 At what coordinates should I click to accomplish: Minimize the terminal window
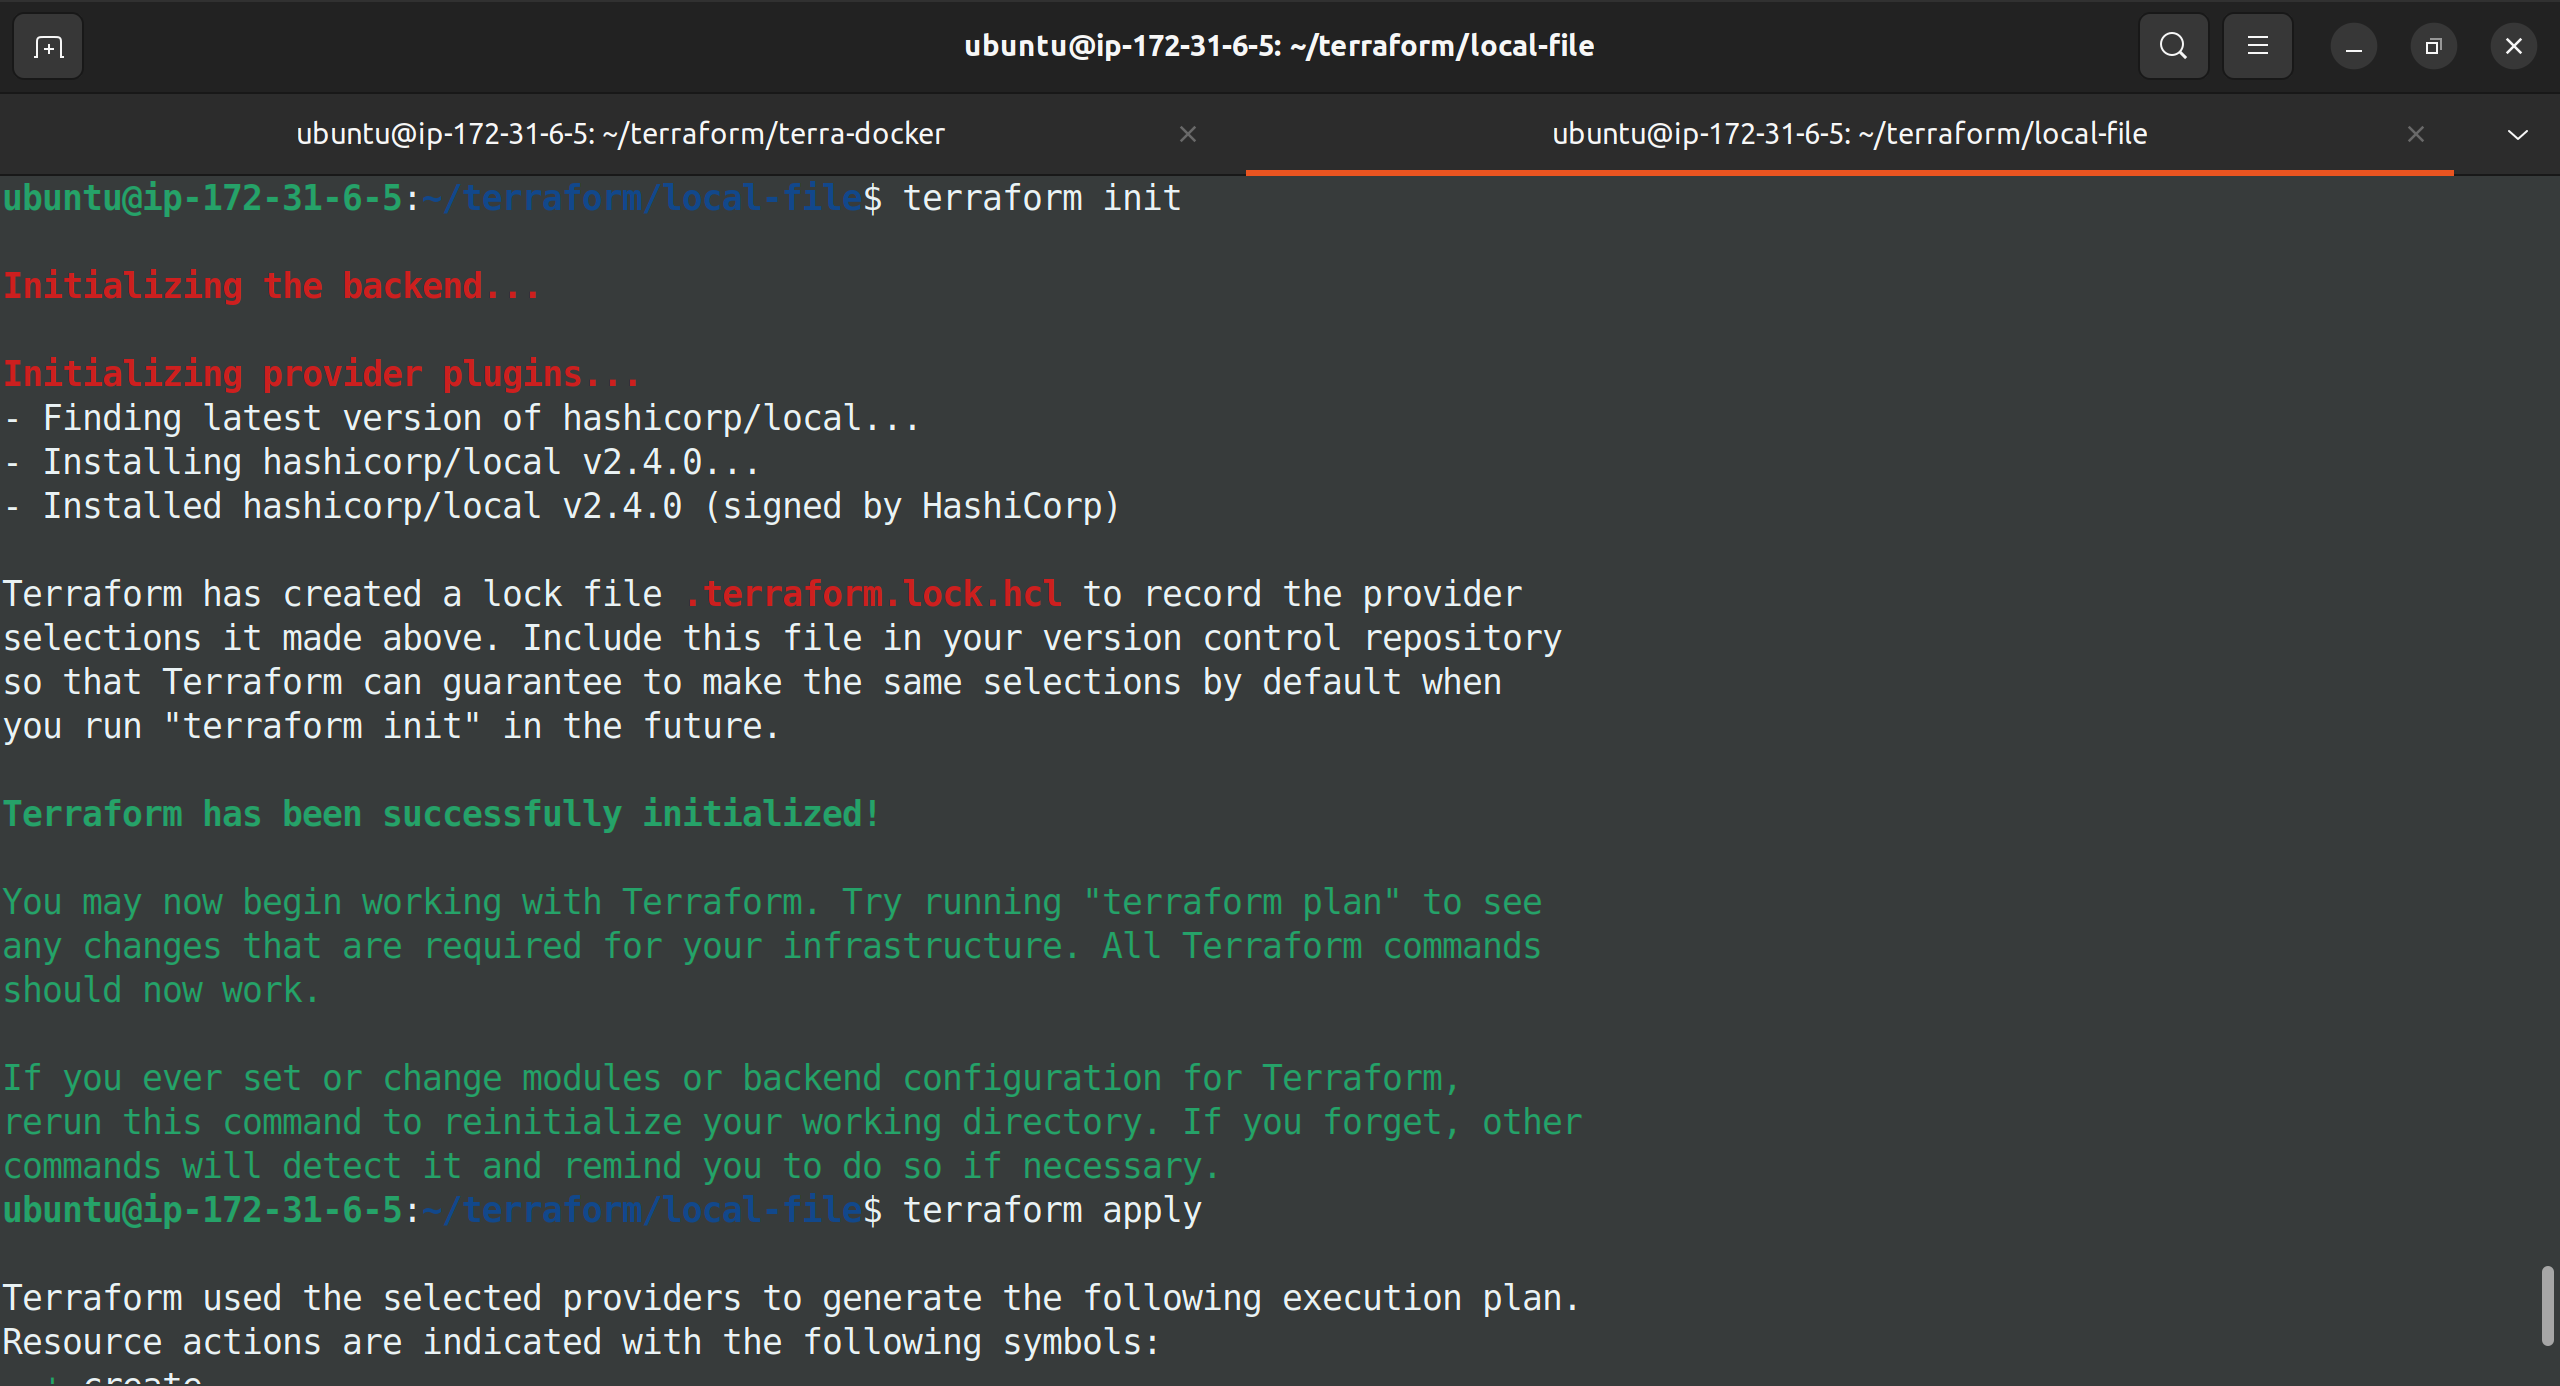coord(2353,47)
